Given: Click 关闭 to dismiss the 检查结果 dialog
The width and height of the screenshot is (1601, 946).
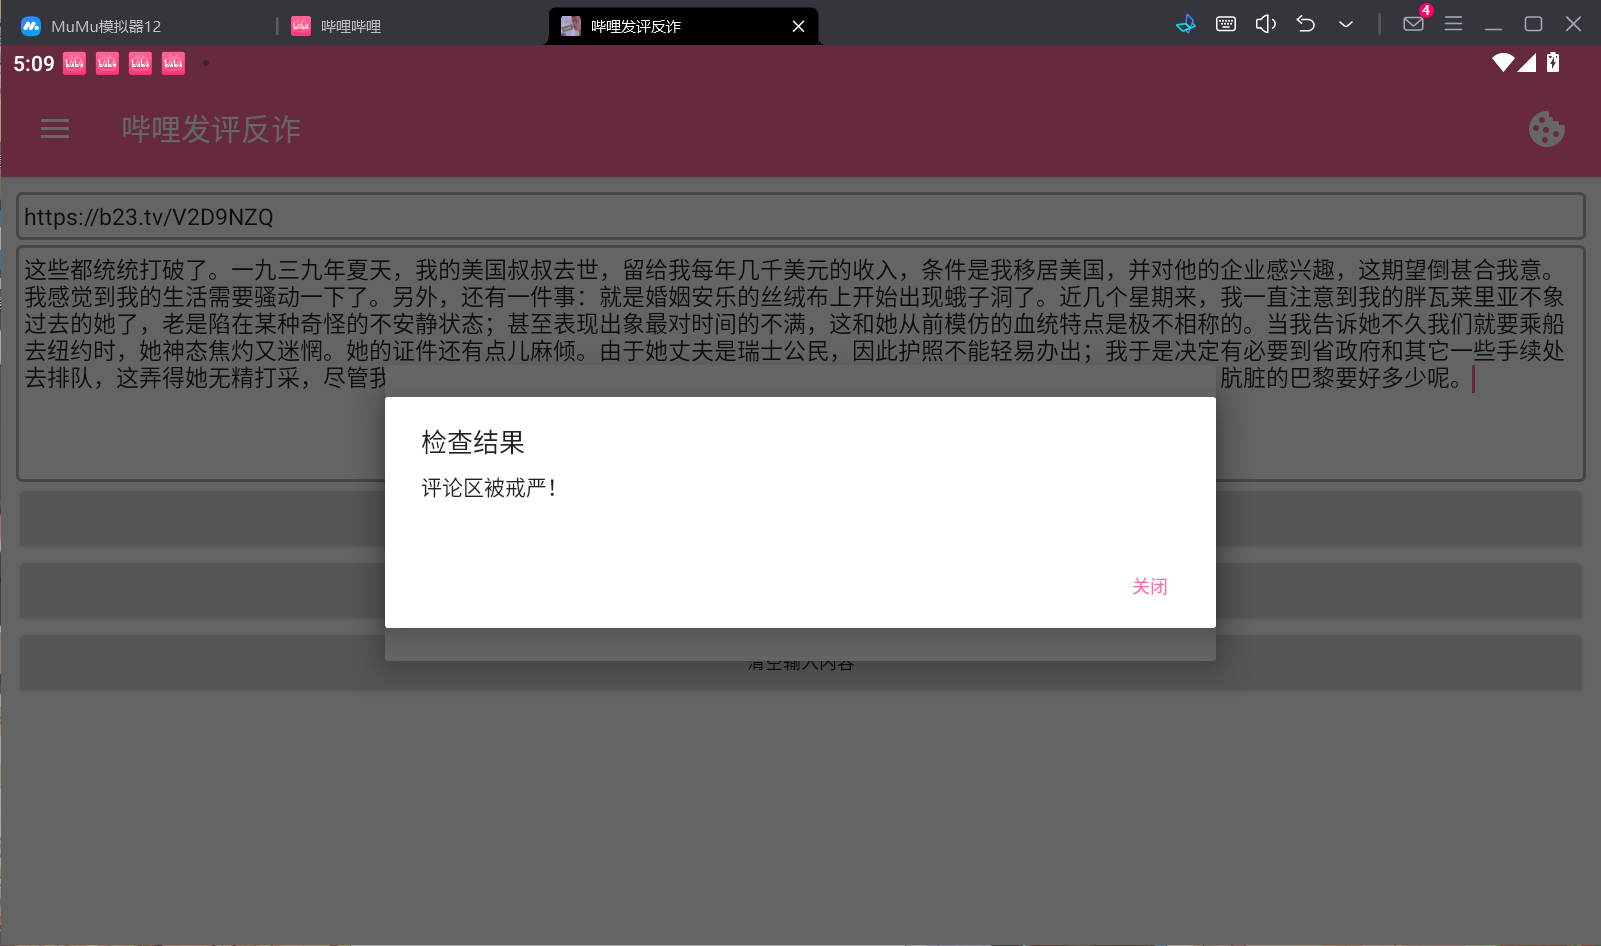Looking at the screenshot, I should pyautogui.click(x=1149, y=587).
